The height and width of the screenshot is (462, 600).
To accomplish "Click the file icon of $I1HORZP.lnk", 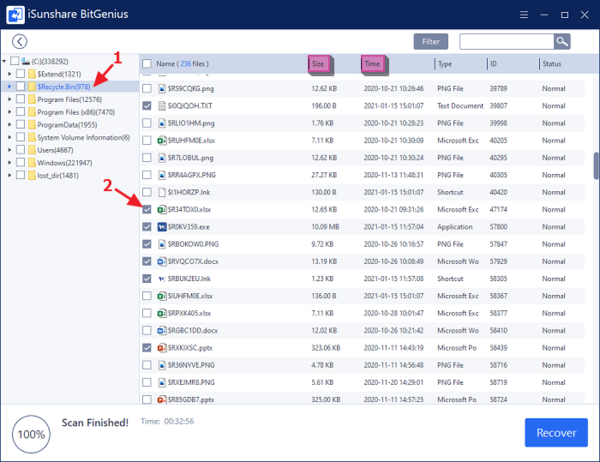I will (x=162, y=192).
